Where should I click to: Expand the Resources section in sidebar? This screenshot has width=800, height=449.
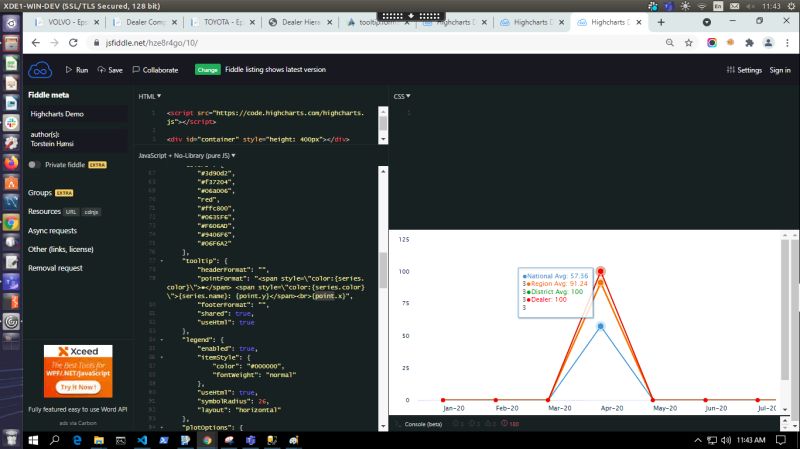click(x=44, y=211)
